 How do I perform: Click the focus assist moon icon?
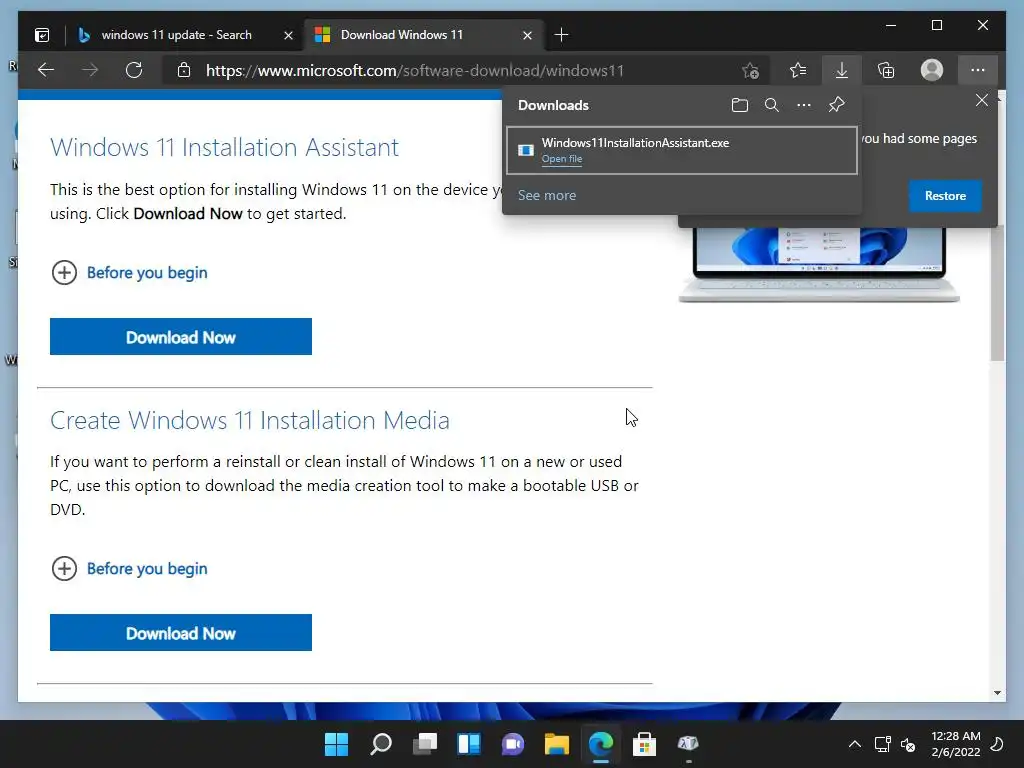click(x=997, y=744)
